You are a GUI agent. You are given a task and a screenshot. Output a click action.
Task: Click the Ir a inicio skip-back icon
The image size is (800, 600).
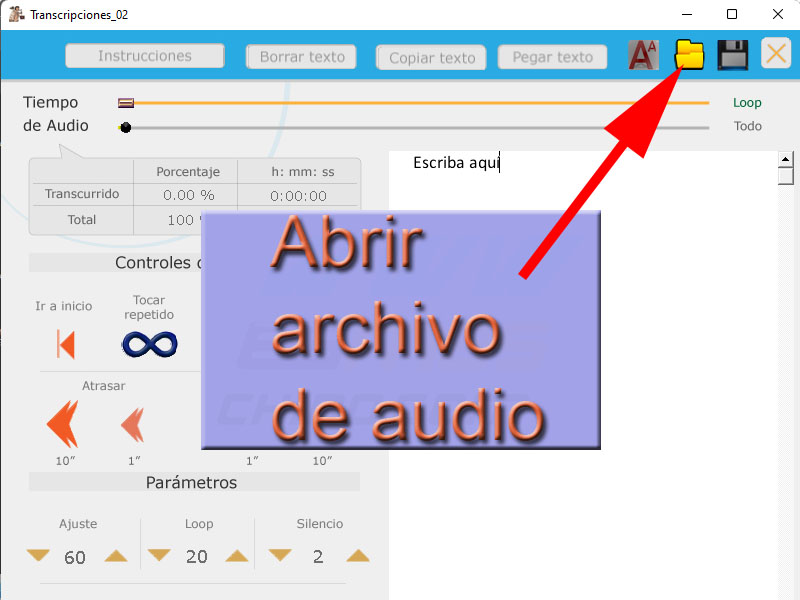(x=66, y=344)
